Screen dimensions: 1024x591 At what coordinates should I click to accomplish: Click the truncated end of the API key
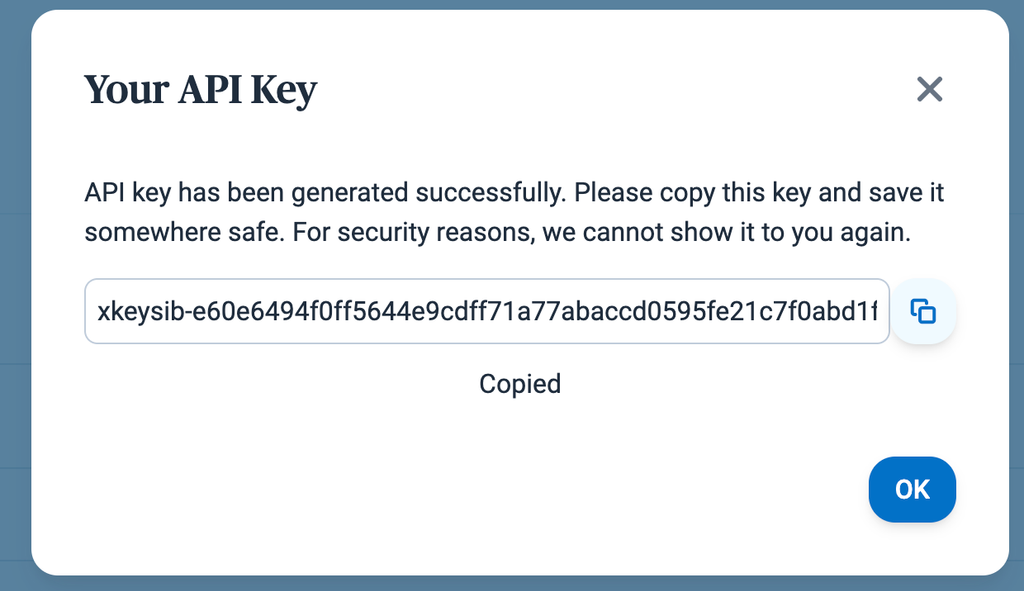point(849,311)
